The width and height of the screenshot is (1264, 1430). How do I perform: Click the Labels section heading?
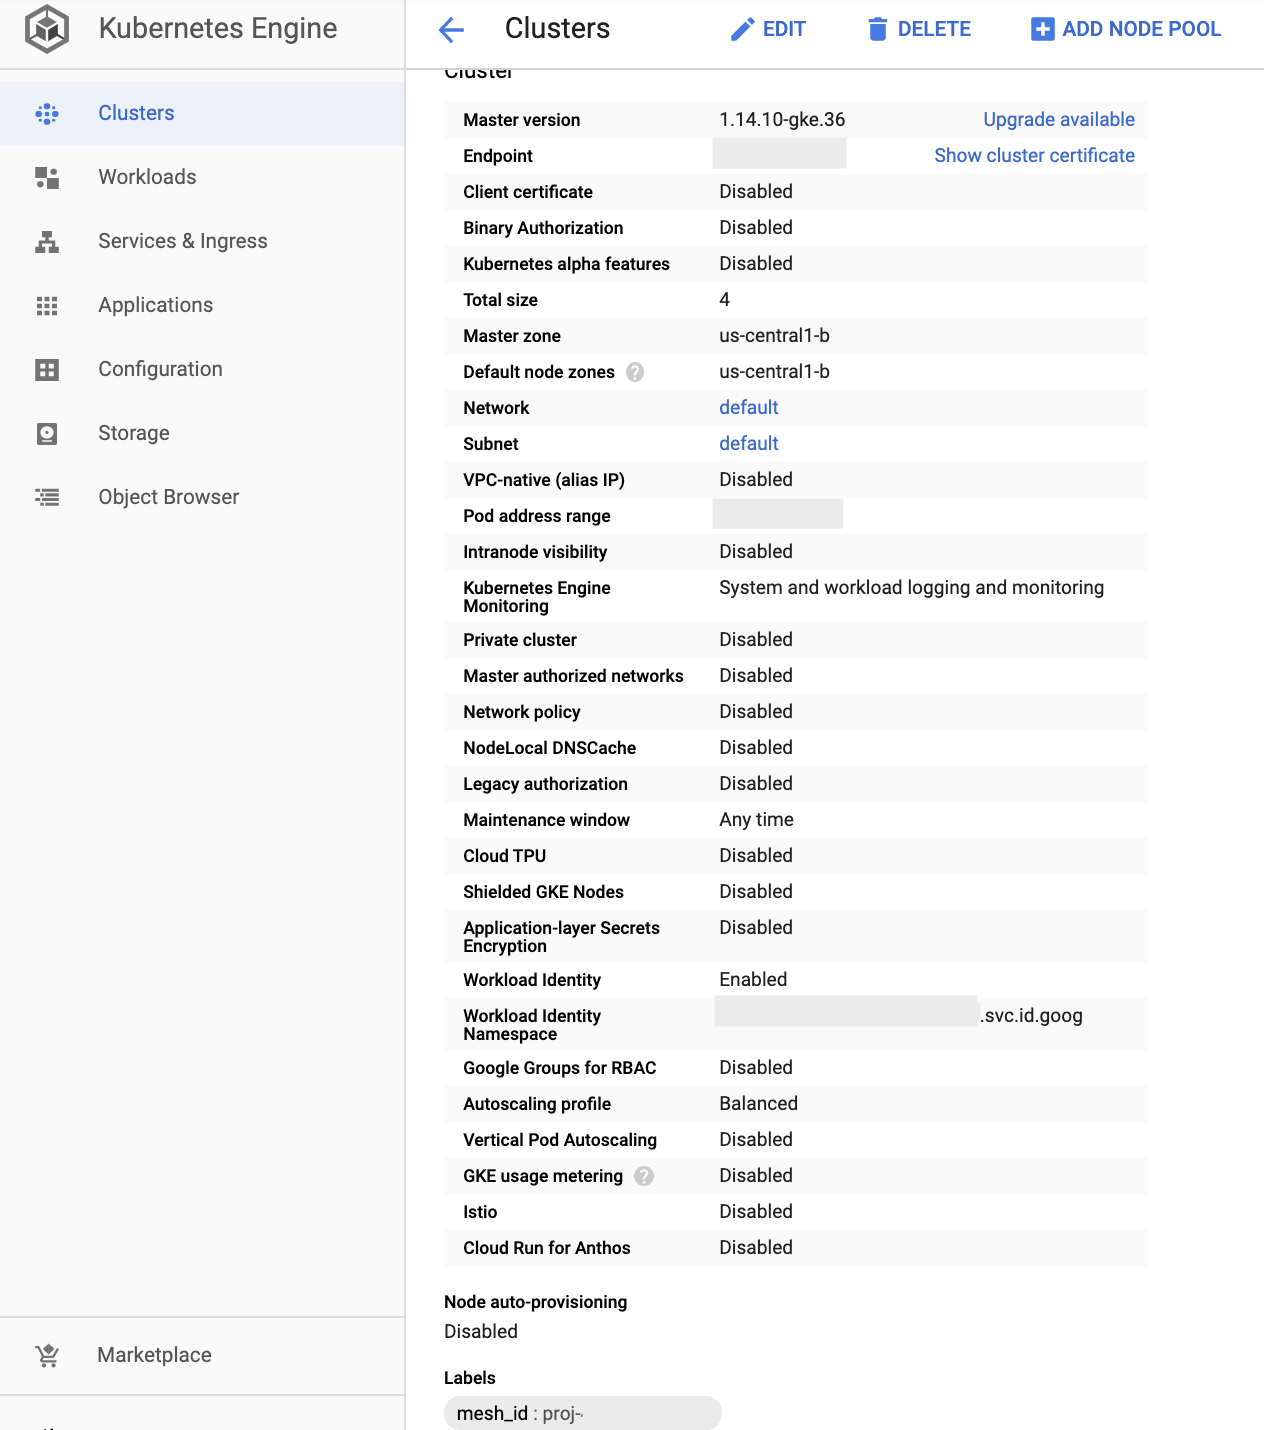pos(470,1378)
